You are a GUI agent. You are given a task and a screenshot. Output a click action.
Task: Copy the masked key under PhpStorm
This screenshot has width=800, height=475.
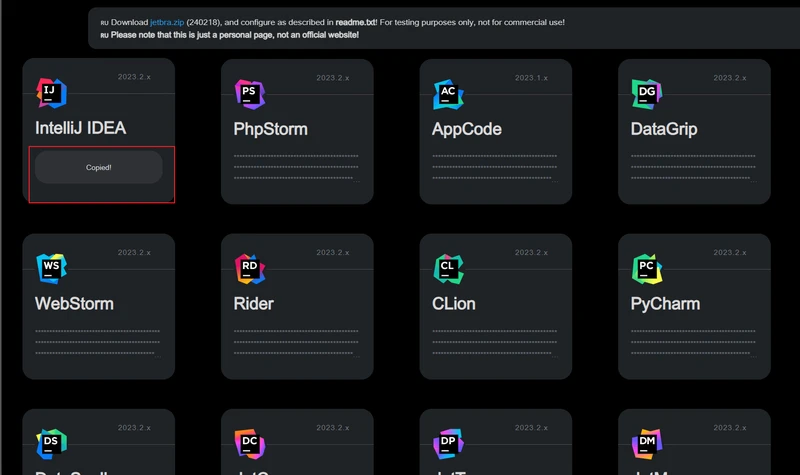coord(297,167)
